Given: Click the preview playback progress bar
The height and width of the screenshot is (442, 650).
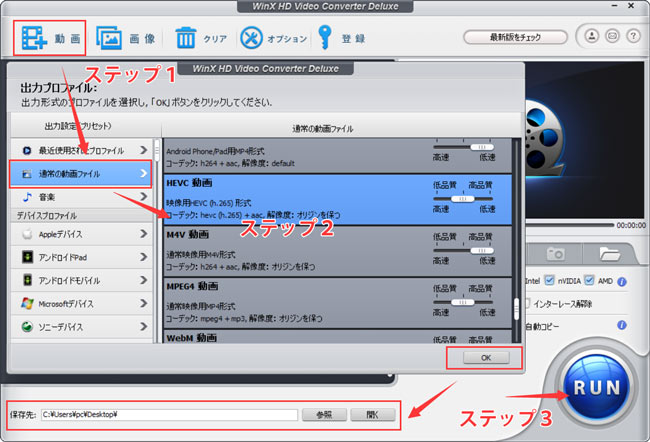Looking at the screenshot, I should tap(569, 225).
